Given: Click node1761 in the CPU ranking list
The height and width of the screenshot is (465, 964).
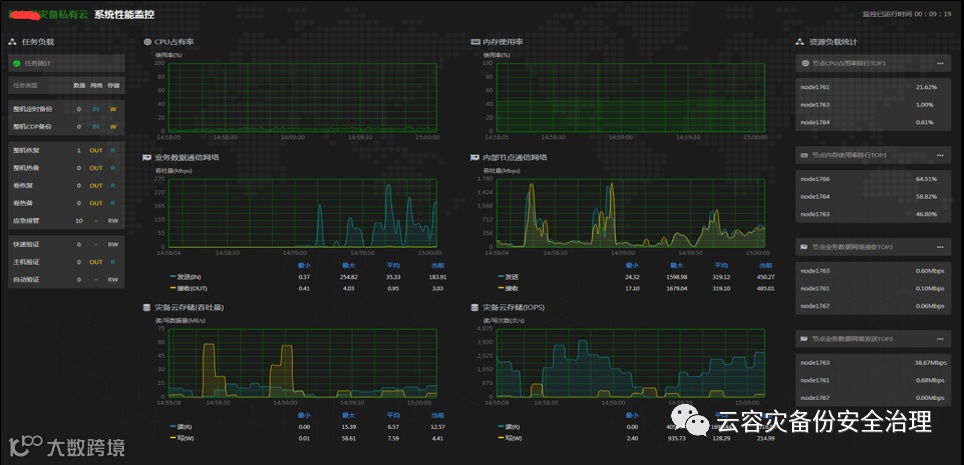Looking at the screenshot, I should click(815, 87).
